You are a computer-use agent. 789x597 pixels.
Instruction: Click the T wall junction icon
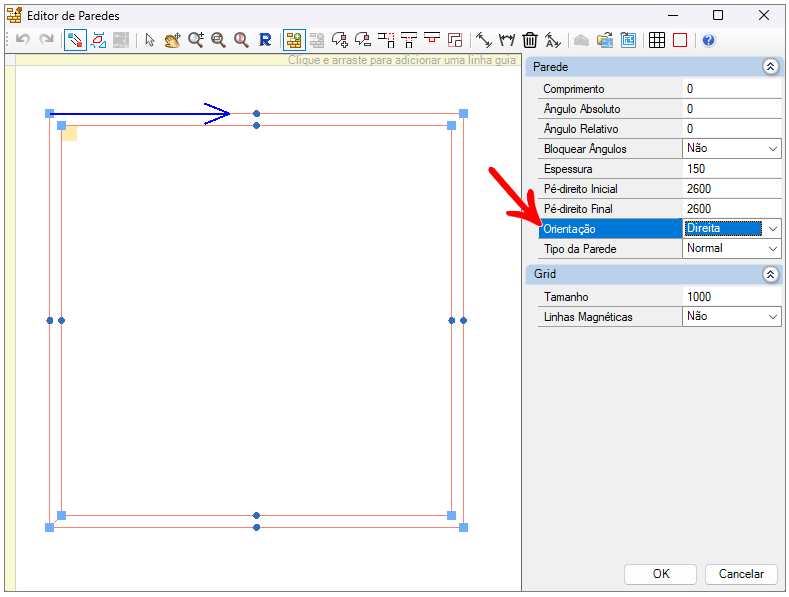point(409,40)
